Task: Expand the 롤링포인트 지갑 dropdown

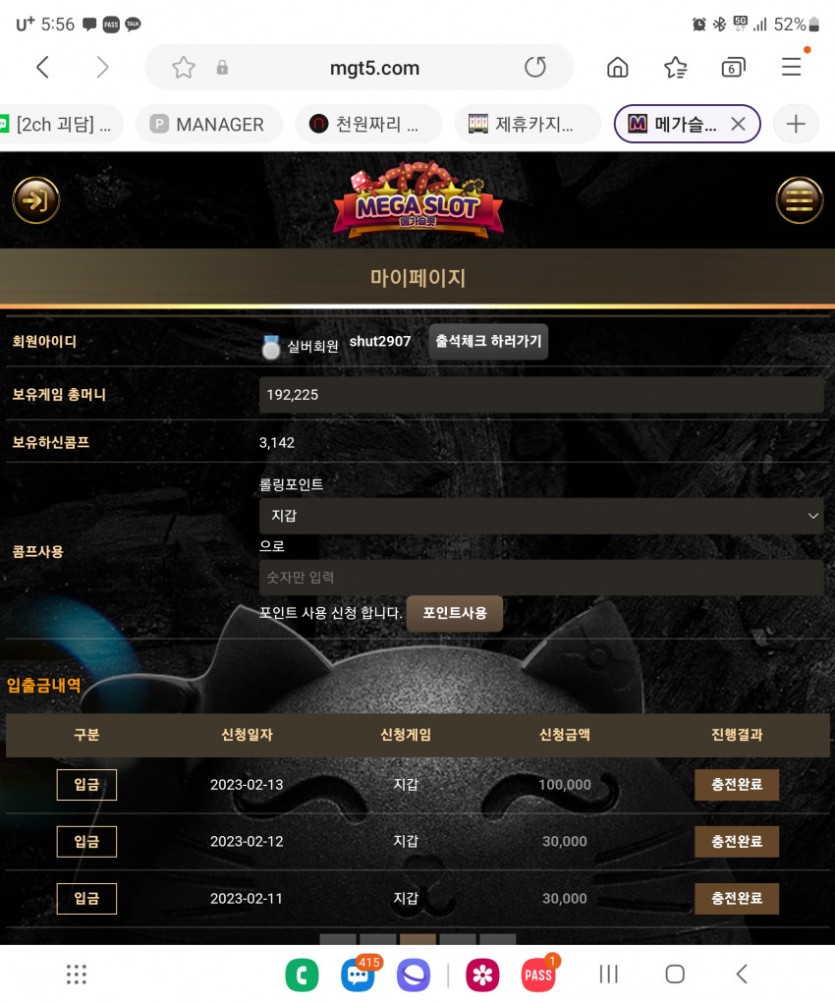Action: tap(541, 516)
